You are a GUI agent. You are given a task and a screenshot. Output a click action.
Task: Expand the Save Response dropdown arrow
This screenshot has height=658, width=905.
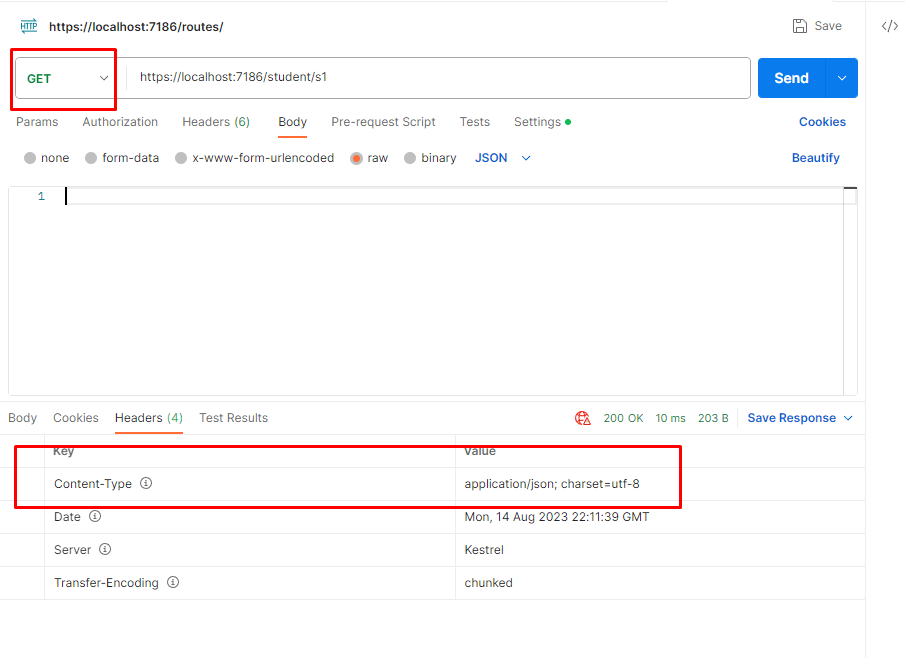(848, 418)
